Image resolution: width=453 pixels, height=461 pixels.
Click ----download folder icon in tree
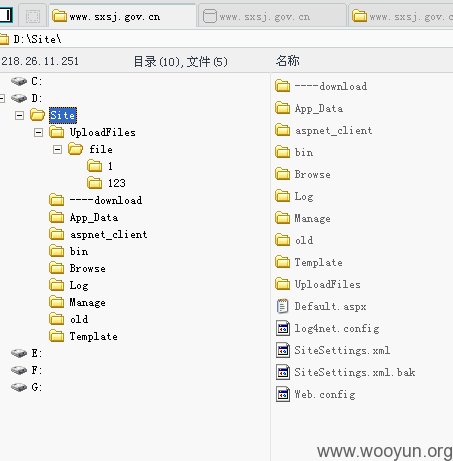point(57,200)
